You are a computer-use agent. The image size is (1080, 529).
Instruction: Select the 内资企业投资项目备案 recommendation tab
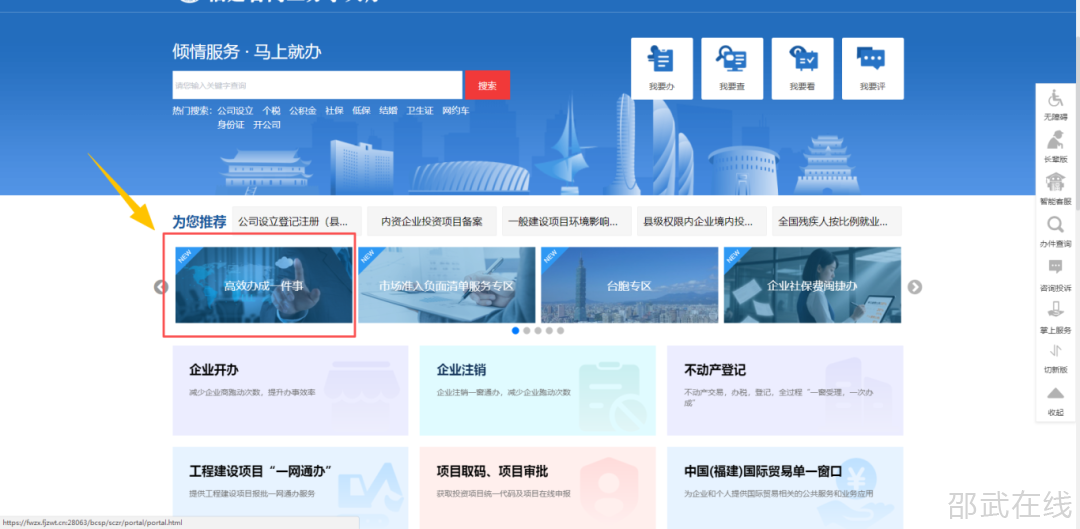[431, 221]
